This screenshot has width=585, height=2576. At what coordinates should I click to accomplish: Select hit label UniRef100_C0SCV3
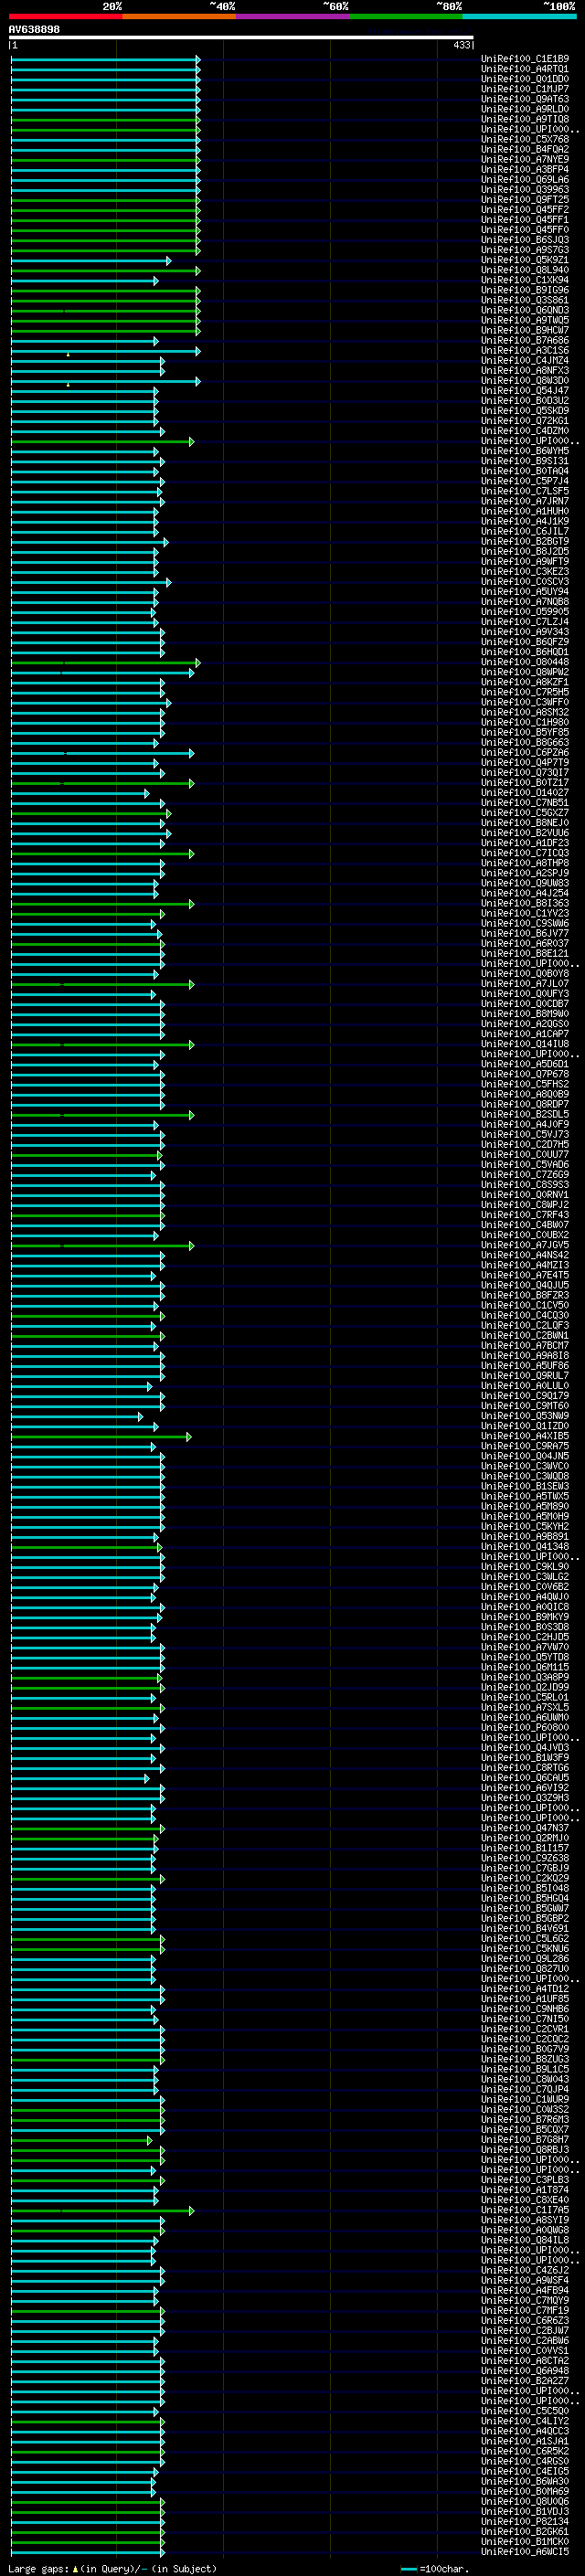[525, 581]
